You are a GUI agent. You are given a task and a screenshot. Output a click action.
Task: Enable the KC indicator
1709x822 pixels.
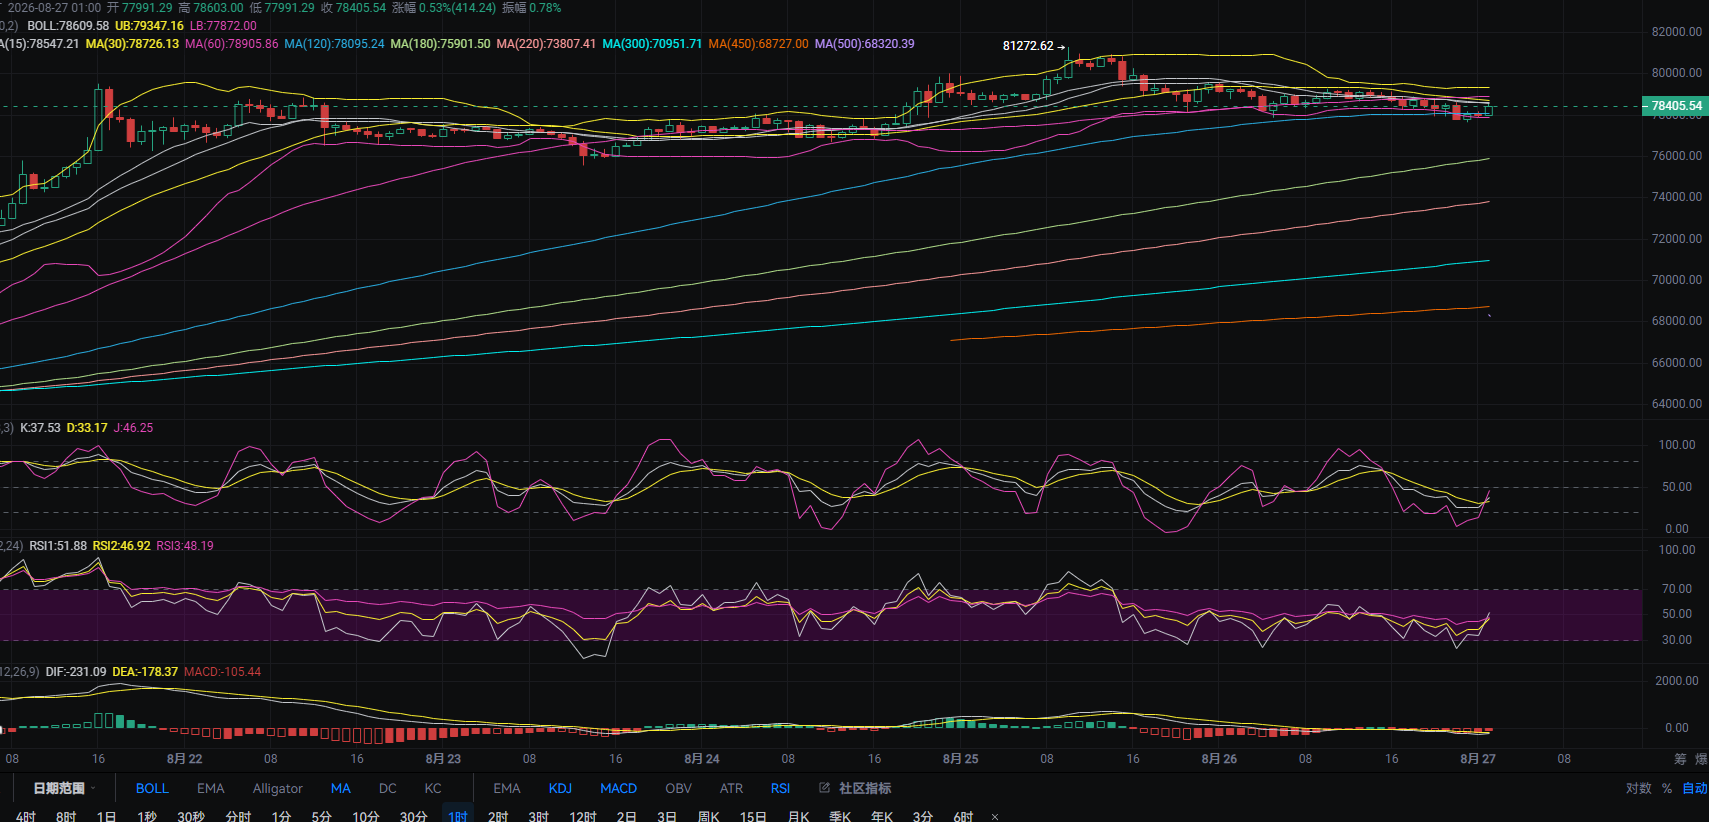(x=433, y=788)
